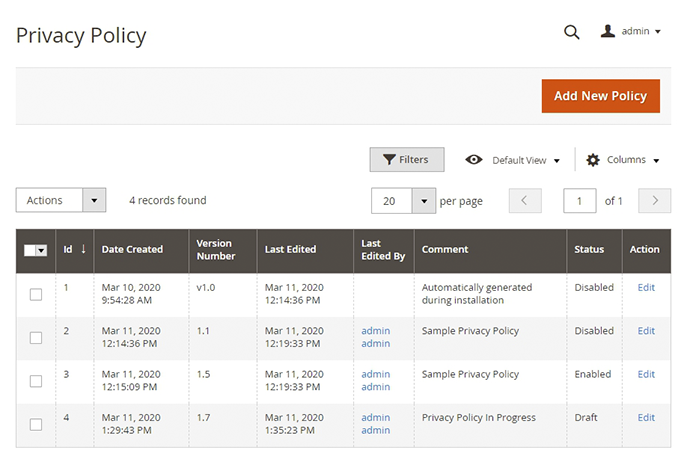
Task: Edit the Draft policy version 1.7
Action: pyautogui.click(x=646, y=418)
